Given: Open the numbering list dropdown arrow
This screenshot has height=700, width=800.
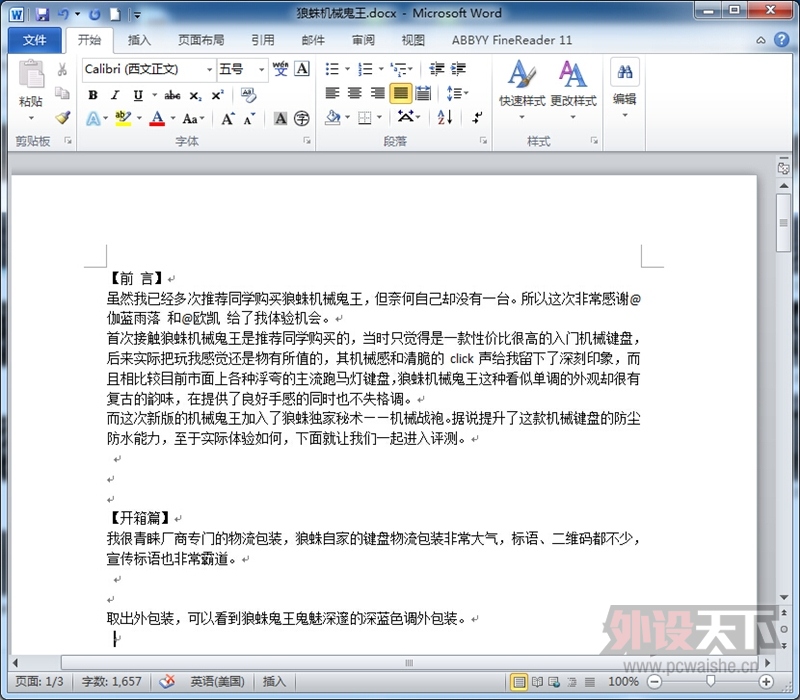Looking at the screenshot, I should [x=381, y=69].
